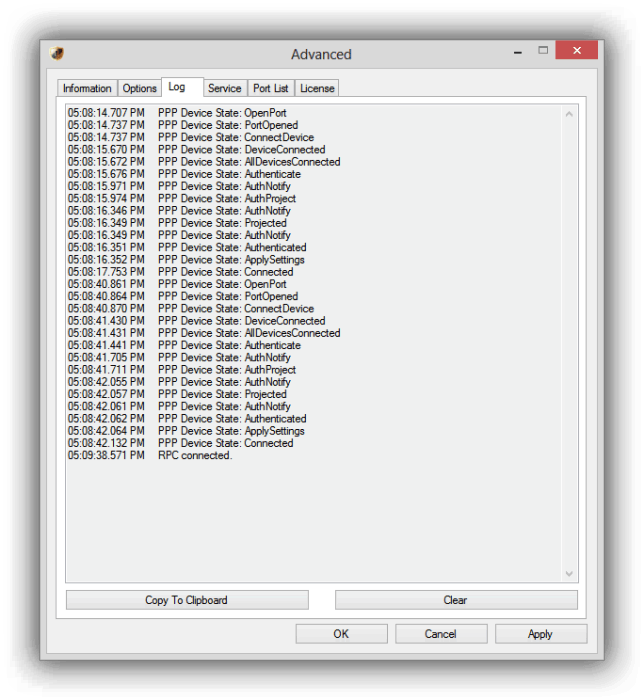
Task: Go to the License tab
Action: click(317, 88)
